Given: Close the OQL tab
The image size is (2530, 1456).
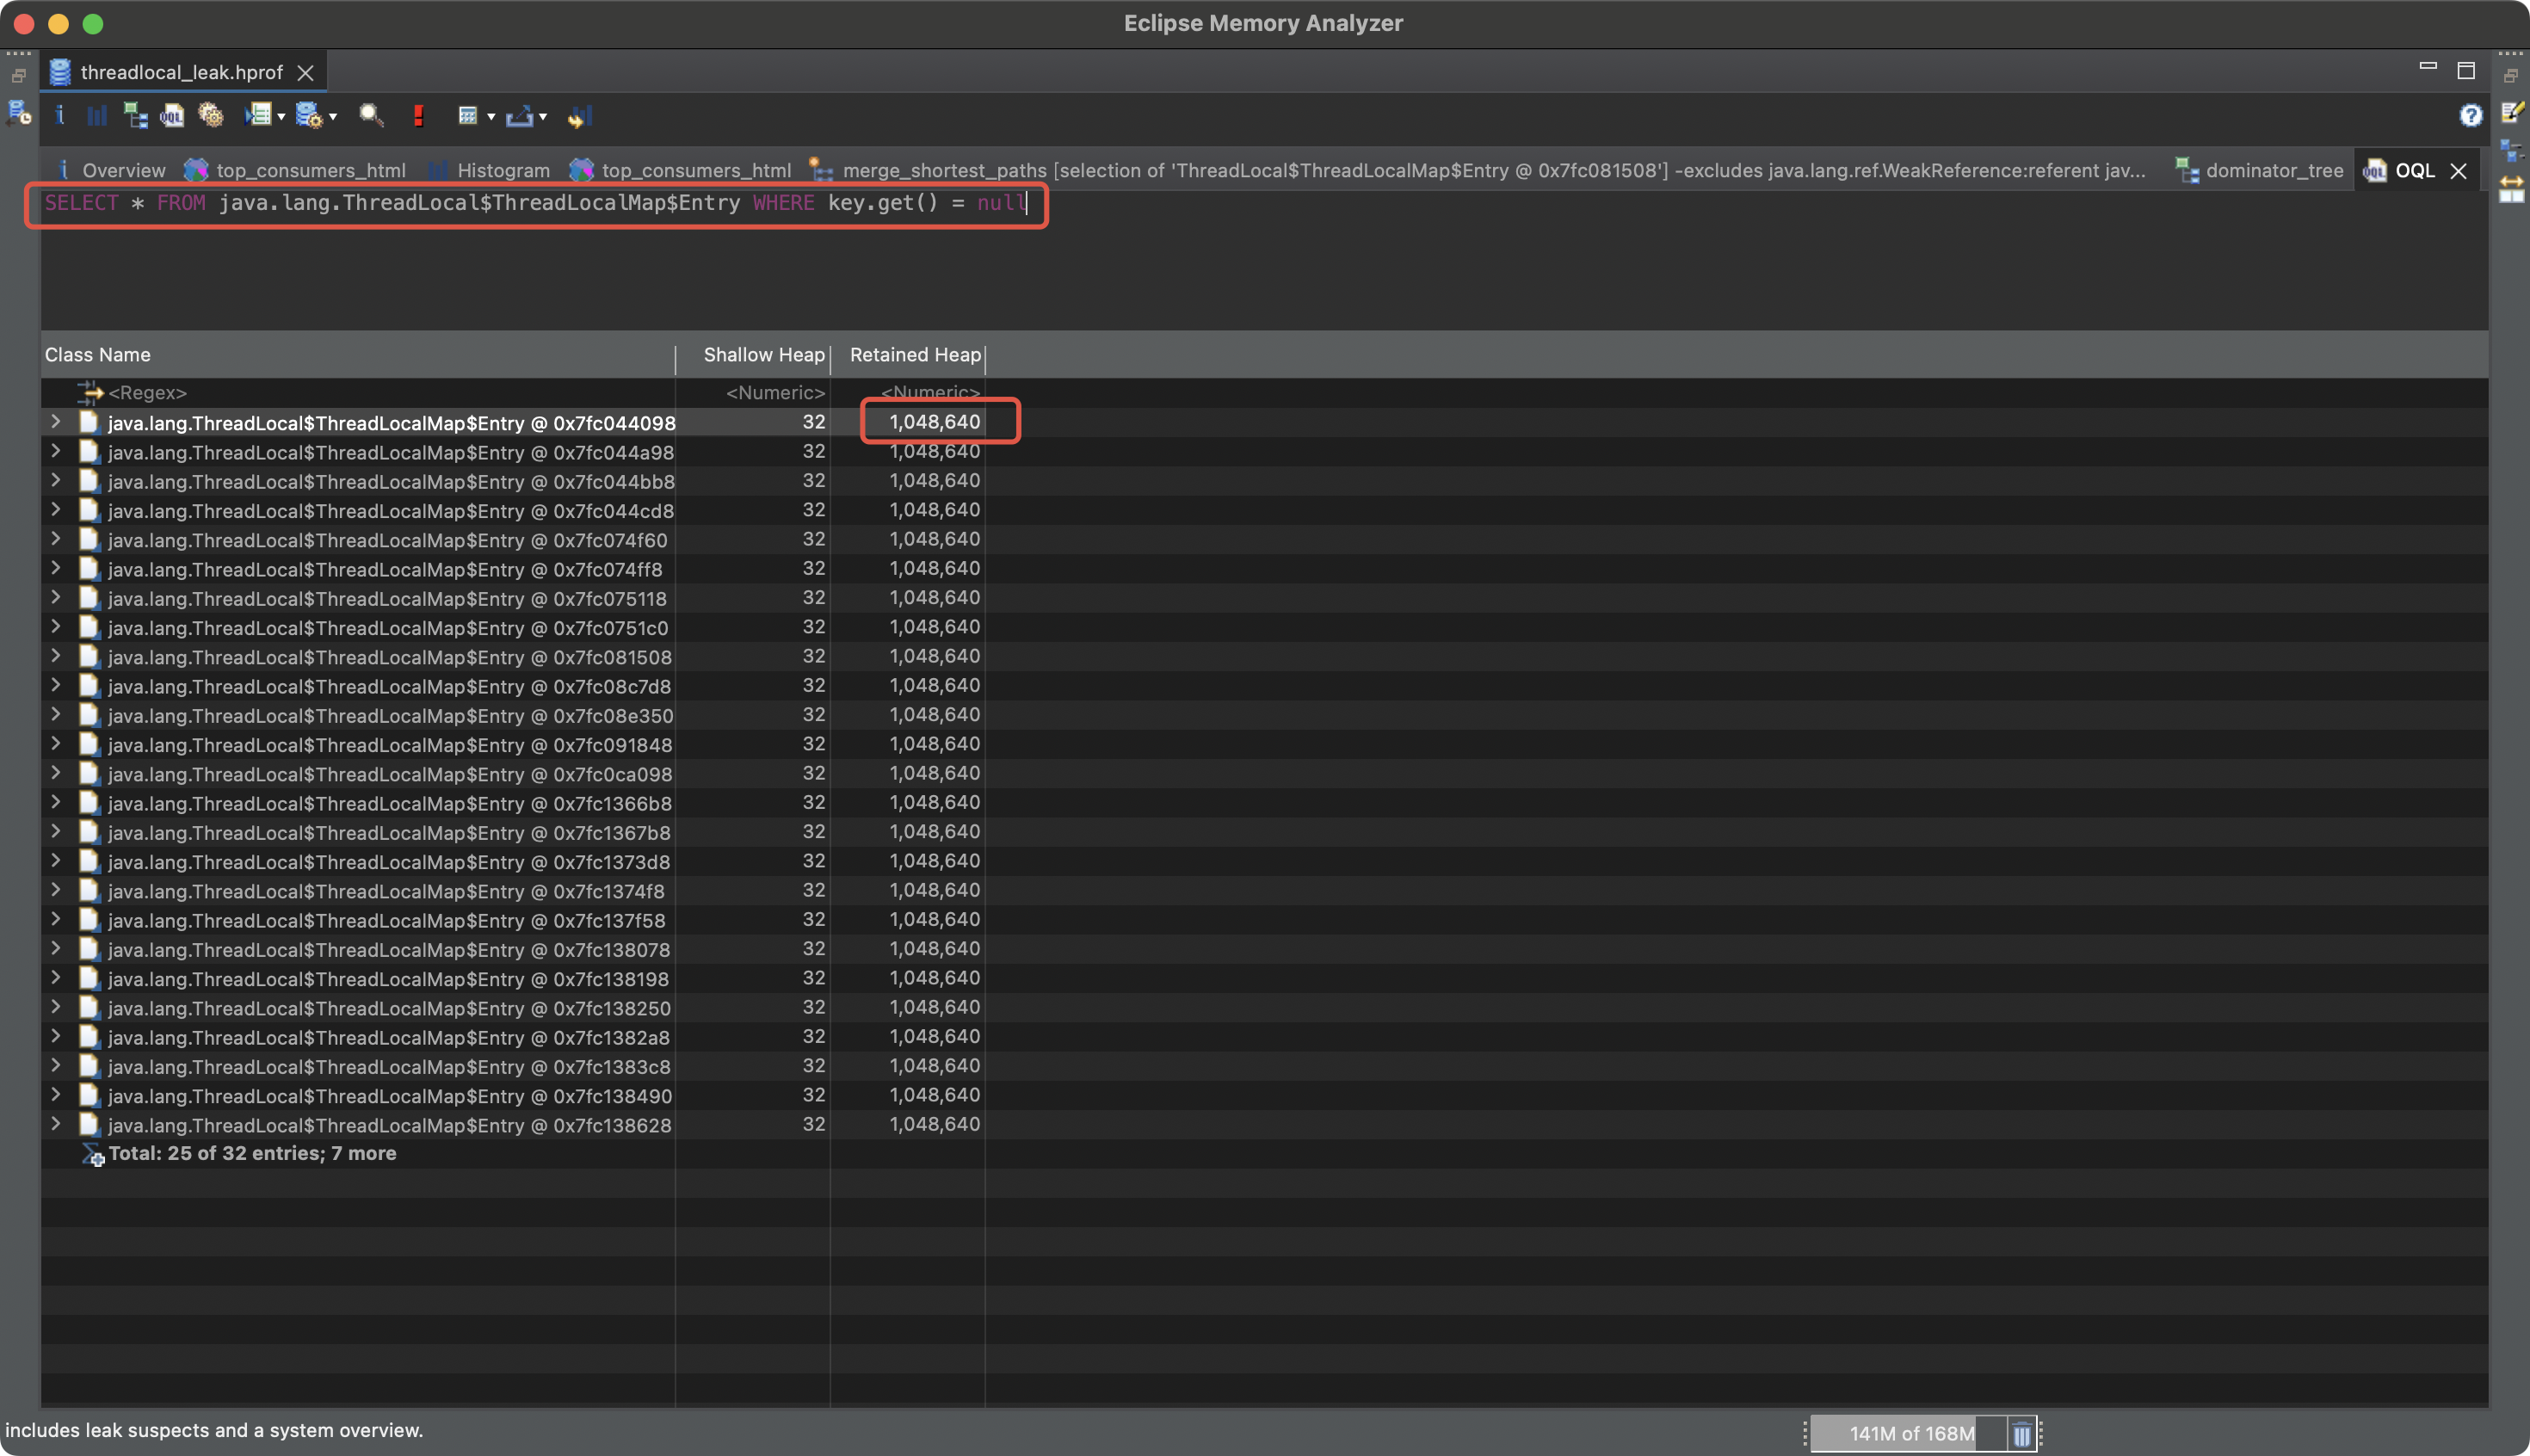Looking at the screenshot, I should coord(2458,171).
